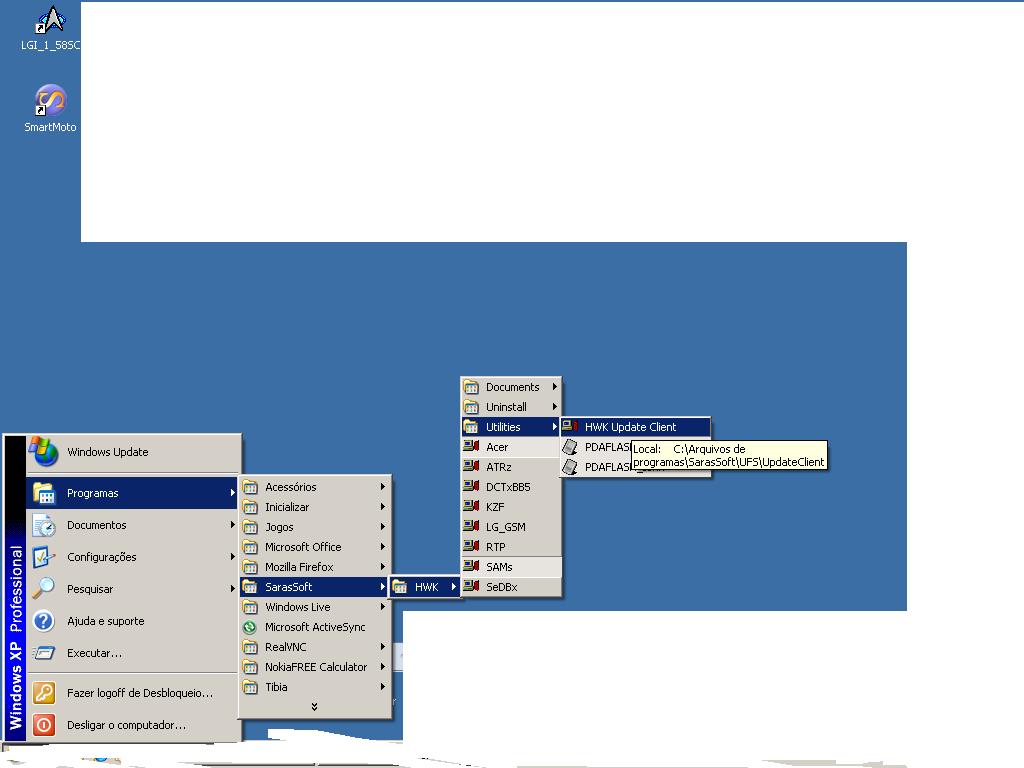Click the Jogos folder icon
The width and height of the screenshot is (1024, 768).
tap(250, 527)
